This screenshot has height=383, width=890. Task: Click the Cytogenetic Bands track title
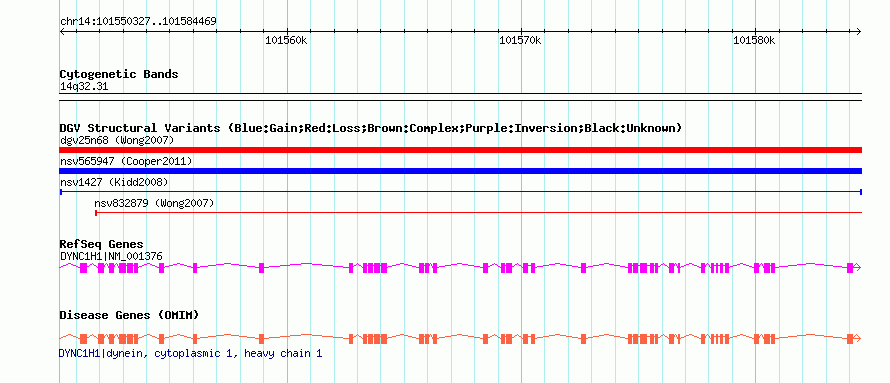pos(119,74)
